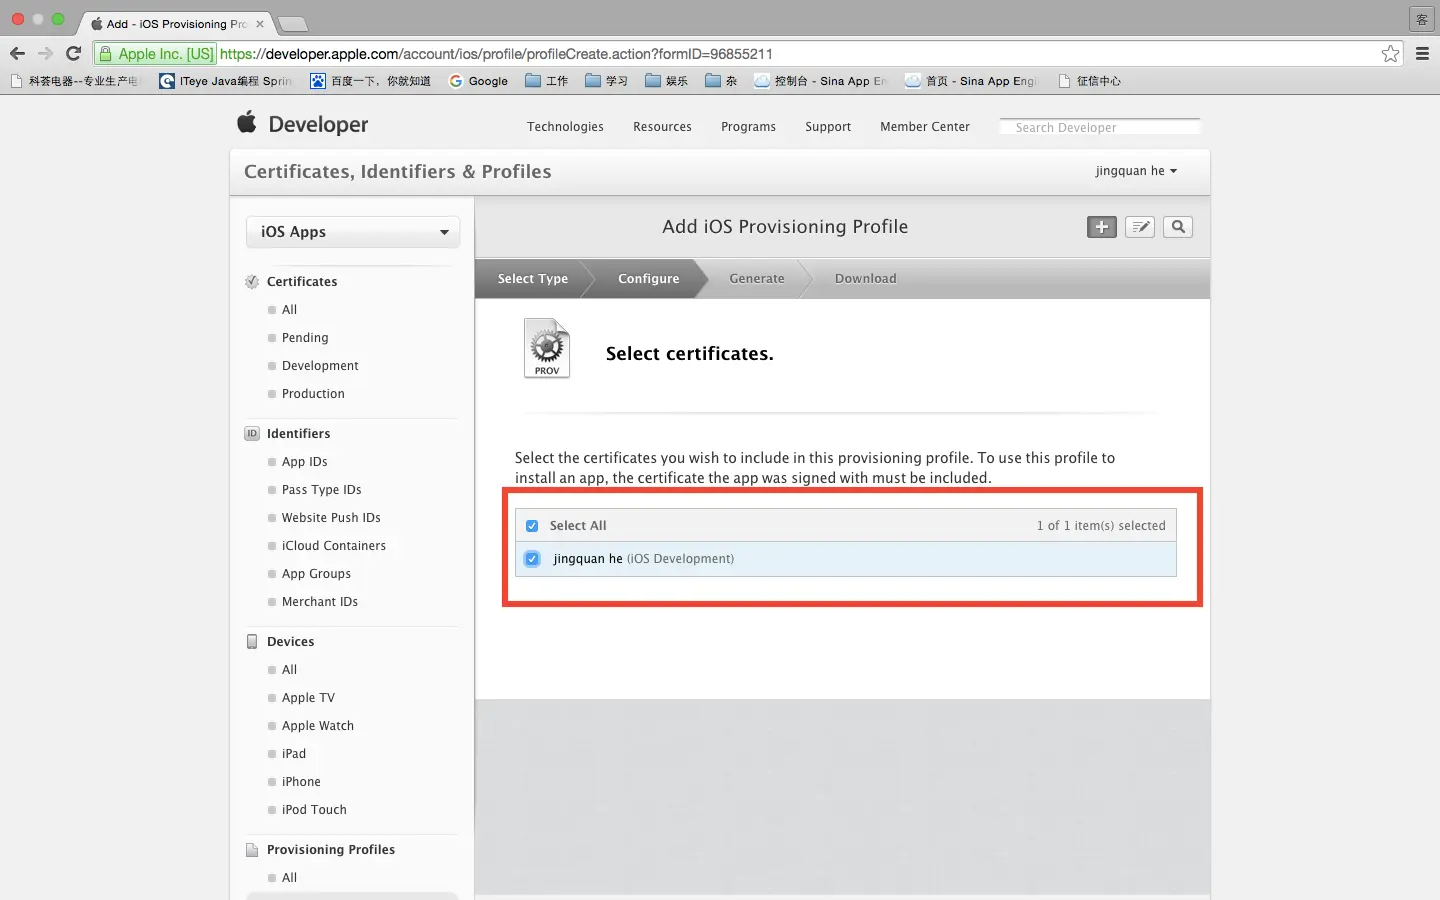Open the Support menu
Image resolution: width=1440 pixels, height=900 pixels.
[828, 127]
